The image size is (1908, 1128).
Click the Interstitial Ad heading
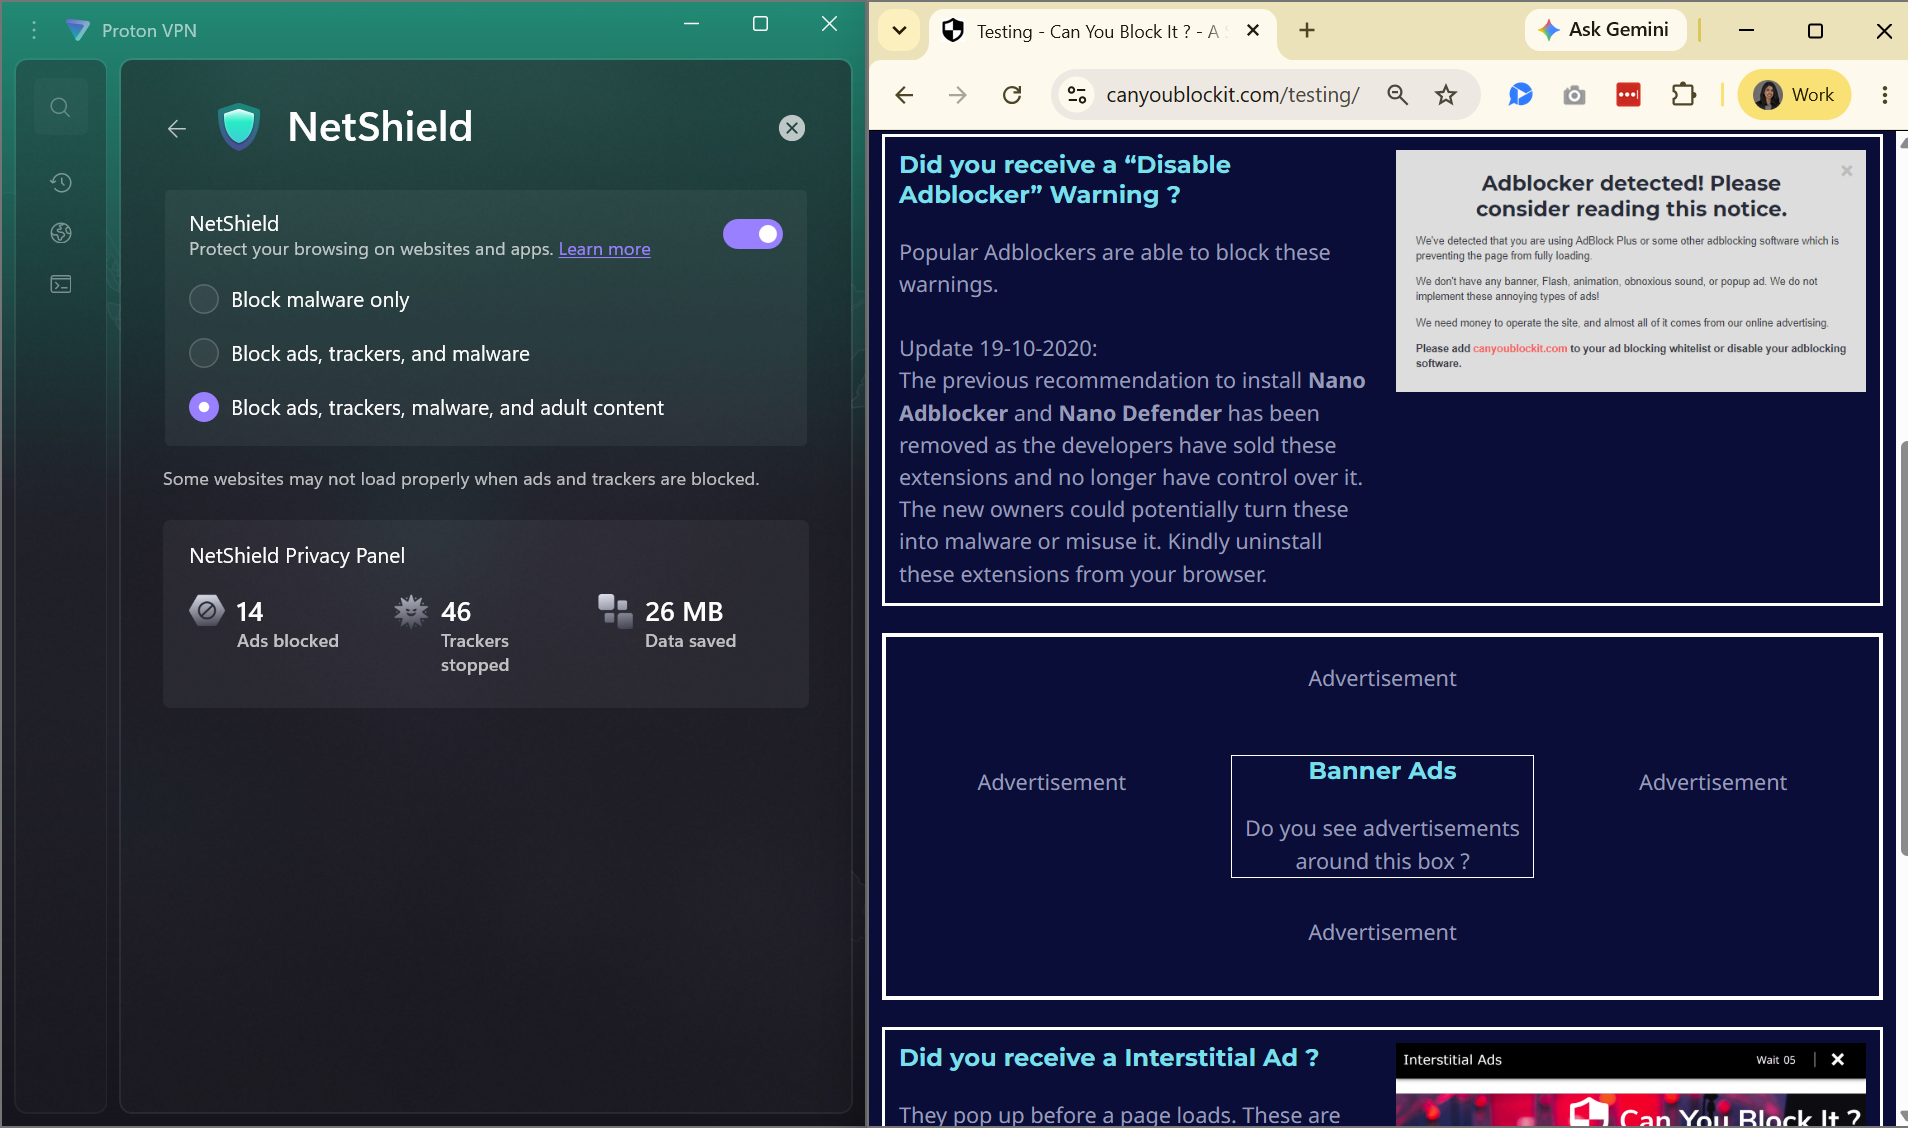tap(1108, 1058)
